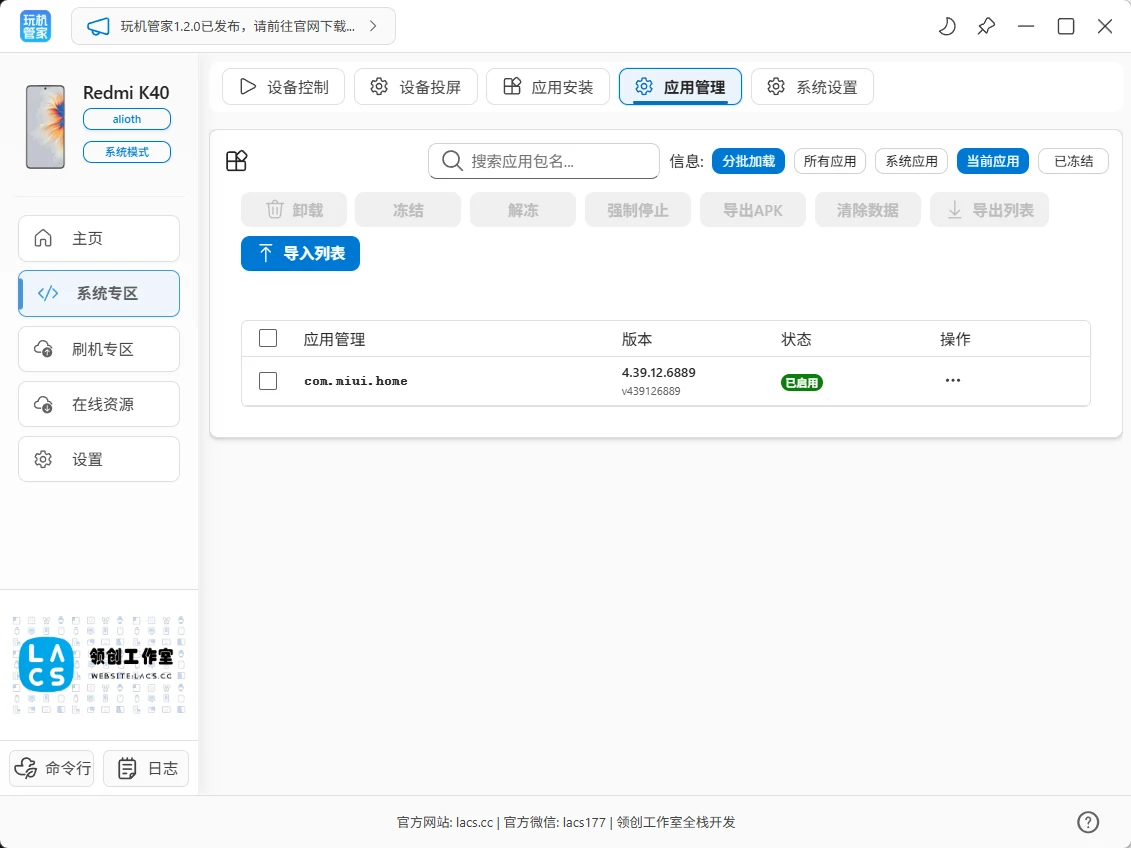This screenshot has height=848, width=1131.
Task: Select the 所有应用 filter
Action: tap(830, 161)
